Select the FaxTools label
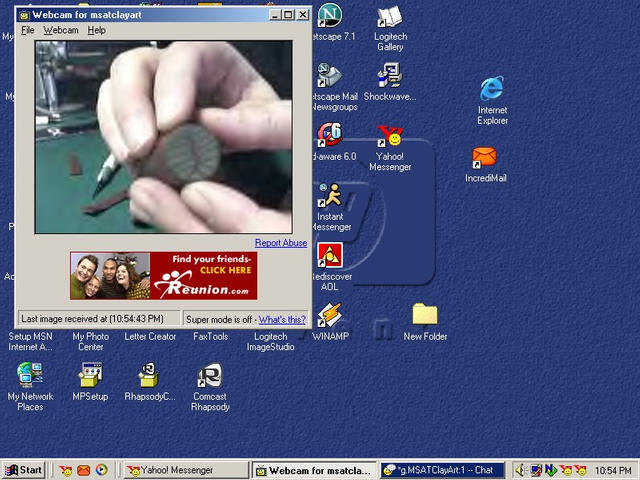This screenshot has height=480, width=640. click(210, 336)
